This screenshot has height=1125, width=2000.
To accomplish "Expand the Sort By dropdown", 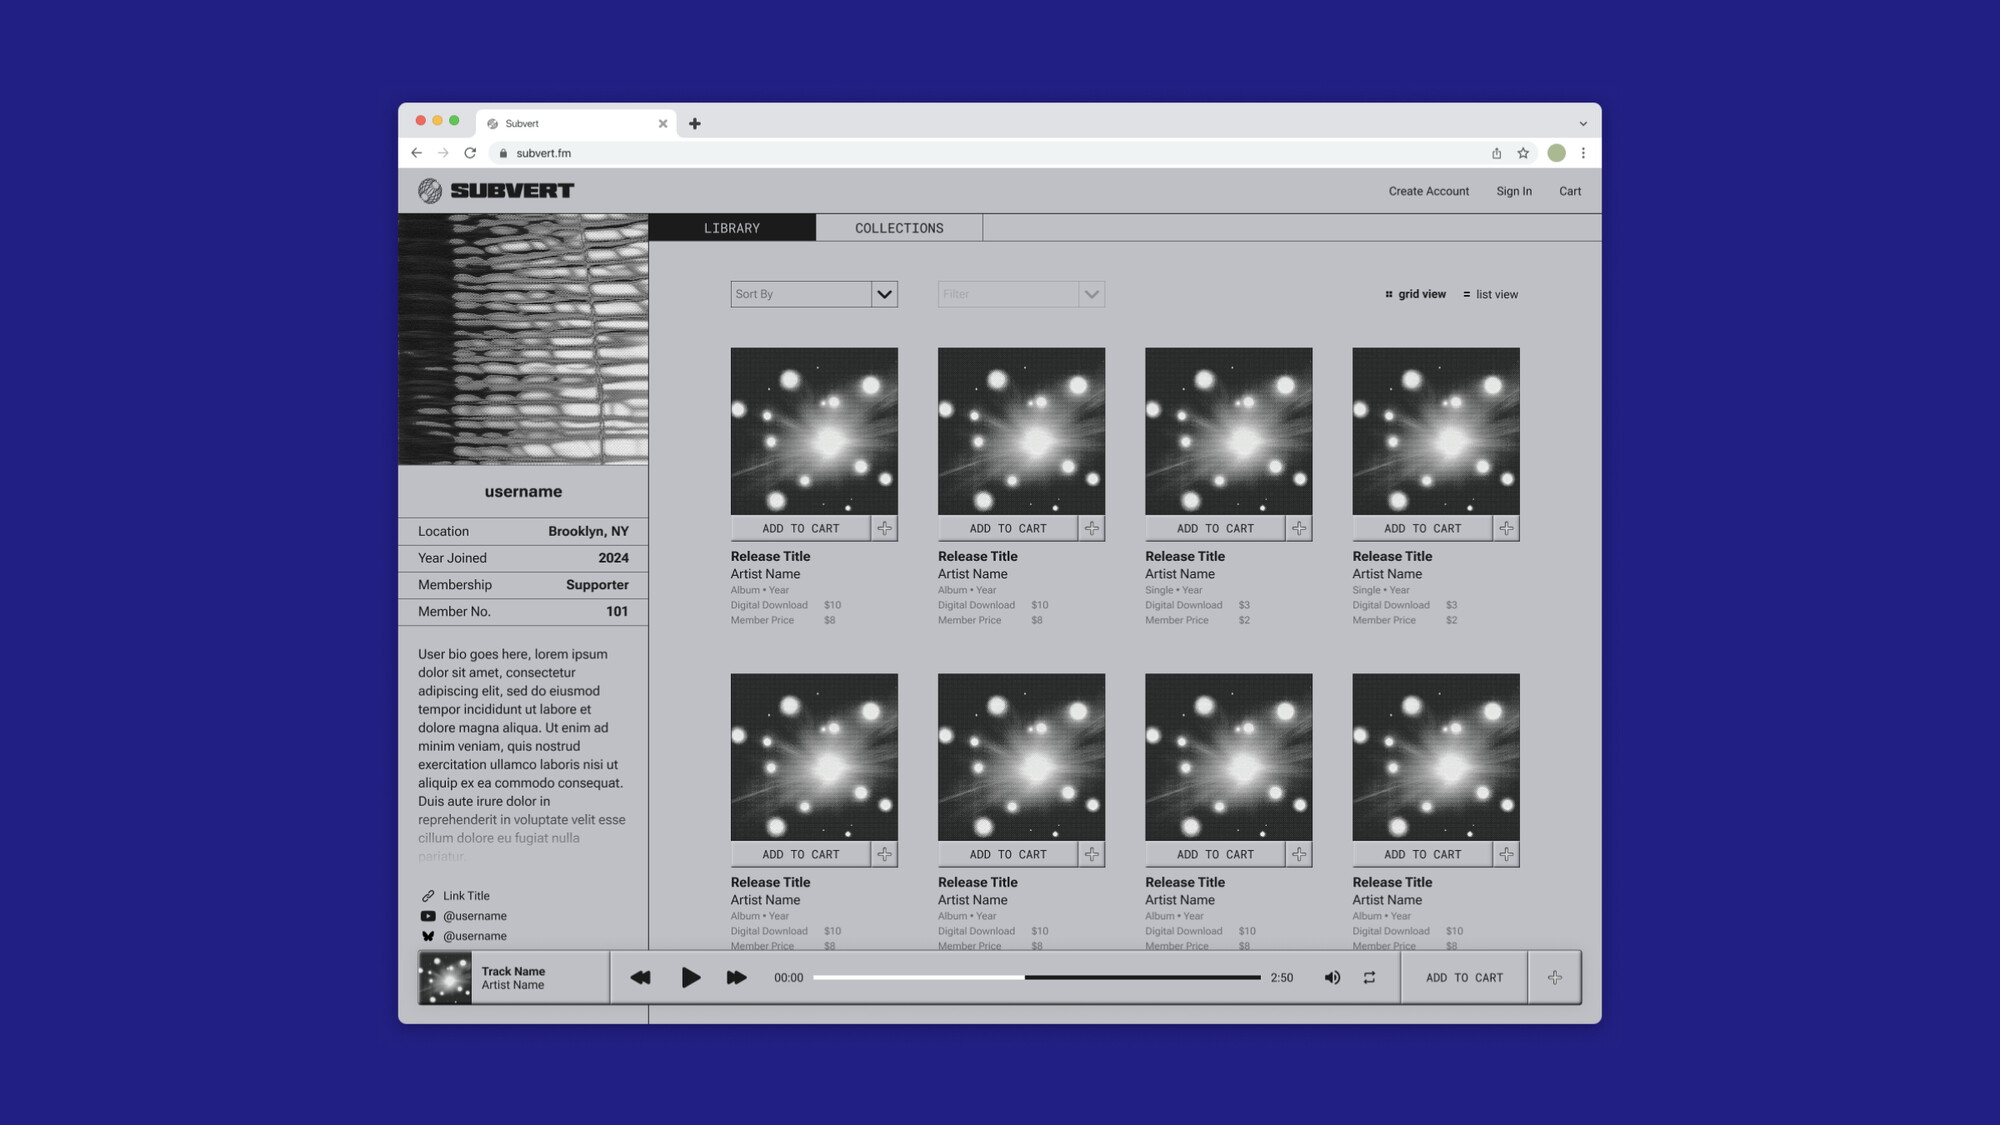I will point(884,294).
